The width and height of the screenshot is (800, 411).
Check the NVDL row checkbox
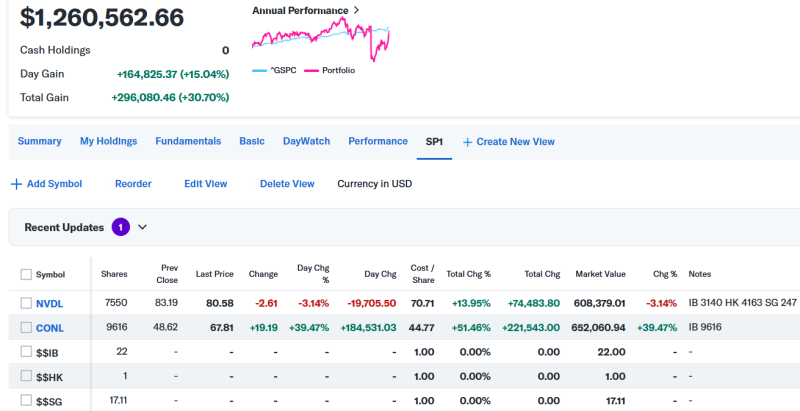(x=26, y=303)
